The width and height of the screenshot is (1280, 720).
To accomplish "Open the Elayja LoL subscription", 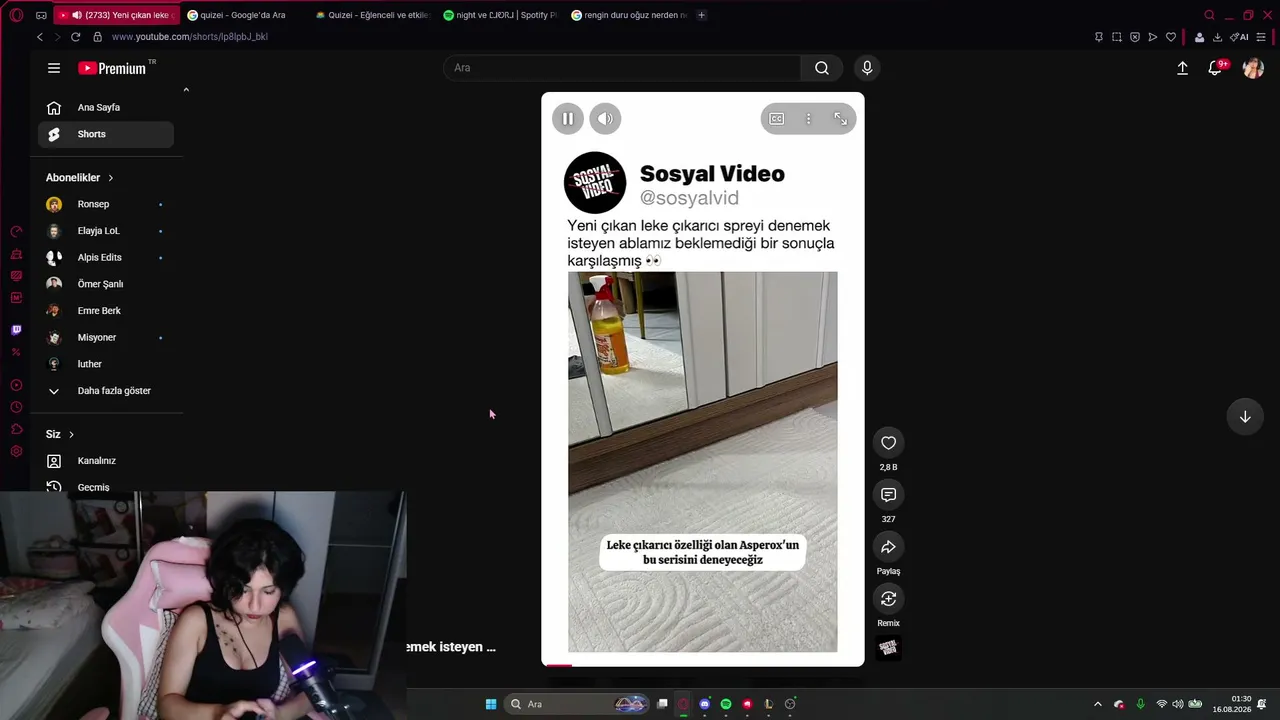I will [x=106, y=231].
